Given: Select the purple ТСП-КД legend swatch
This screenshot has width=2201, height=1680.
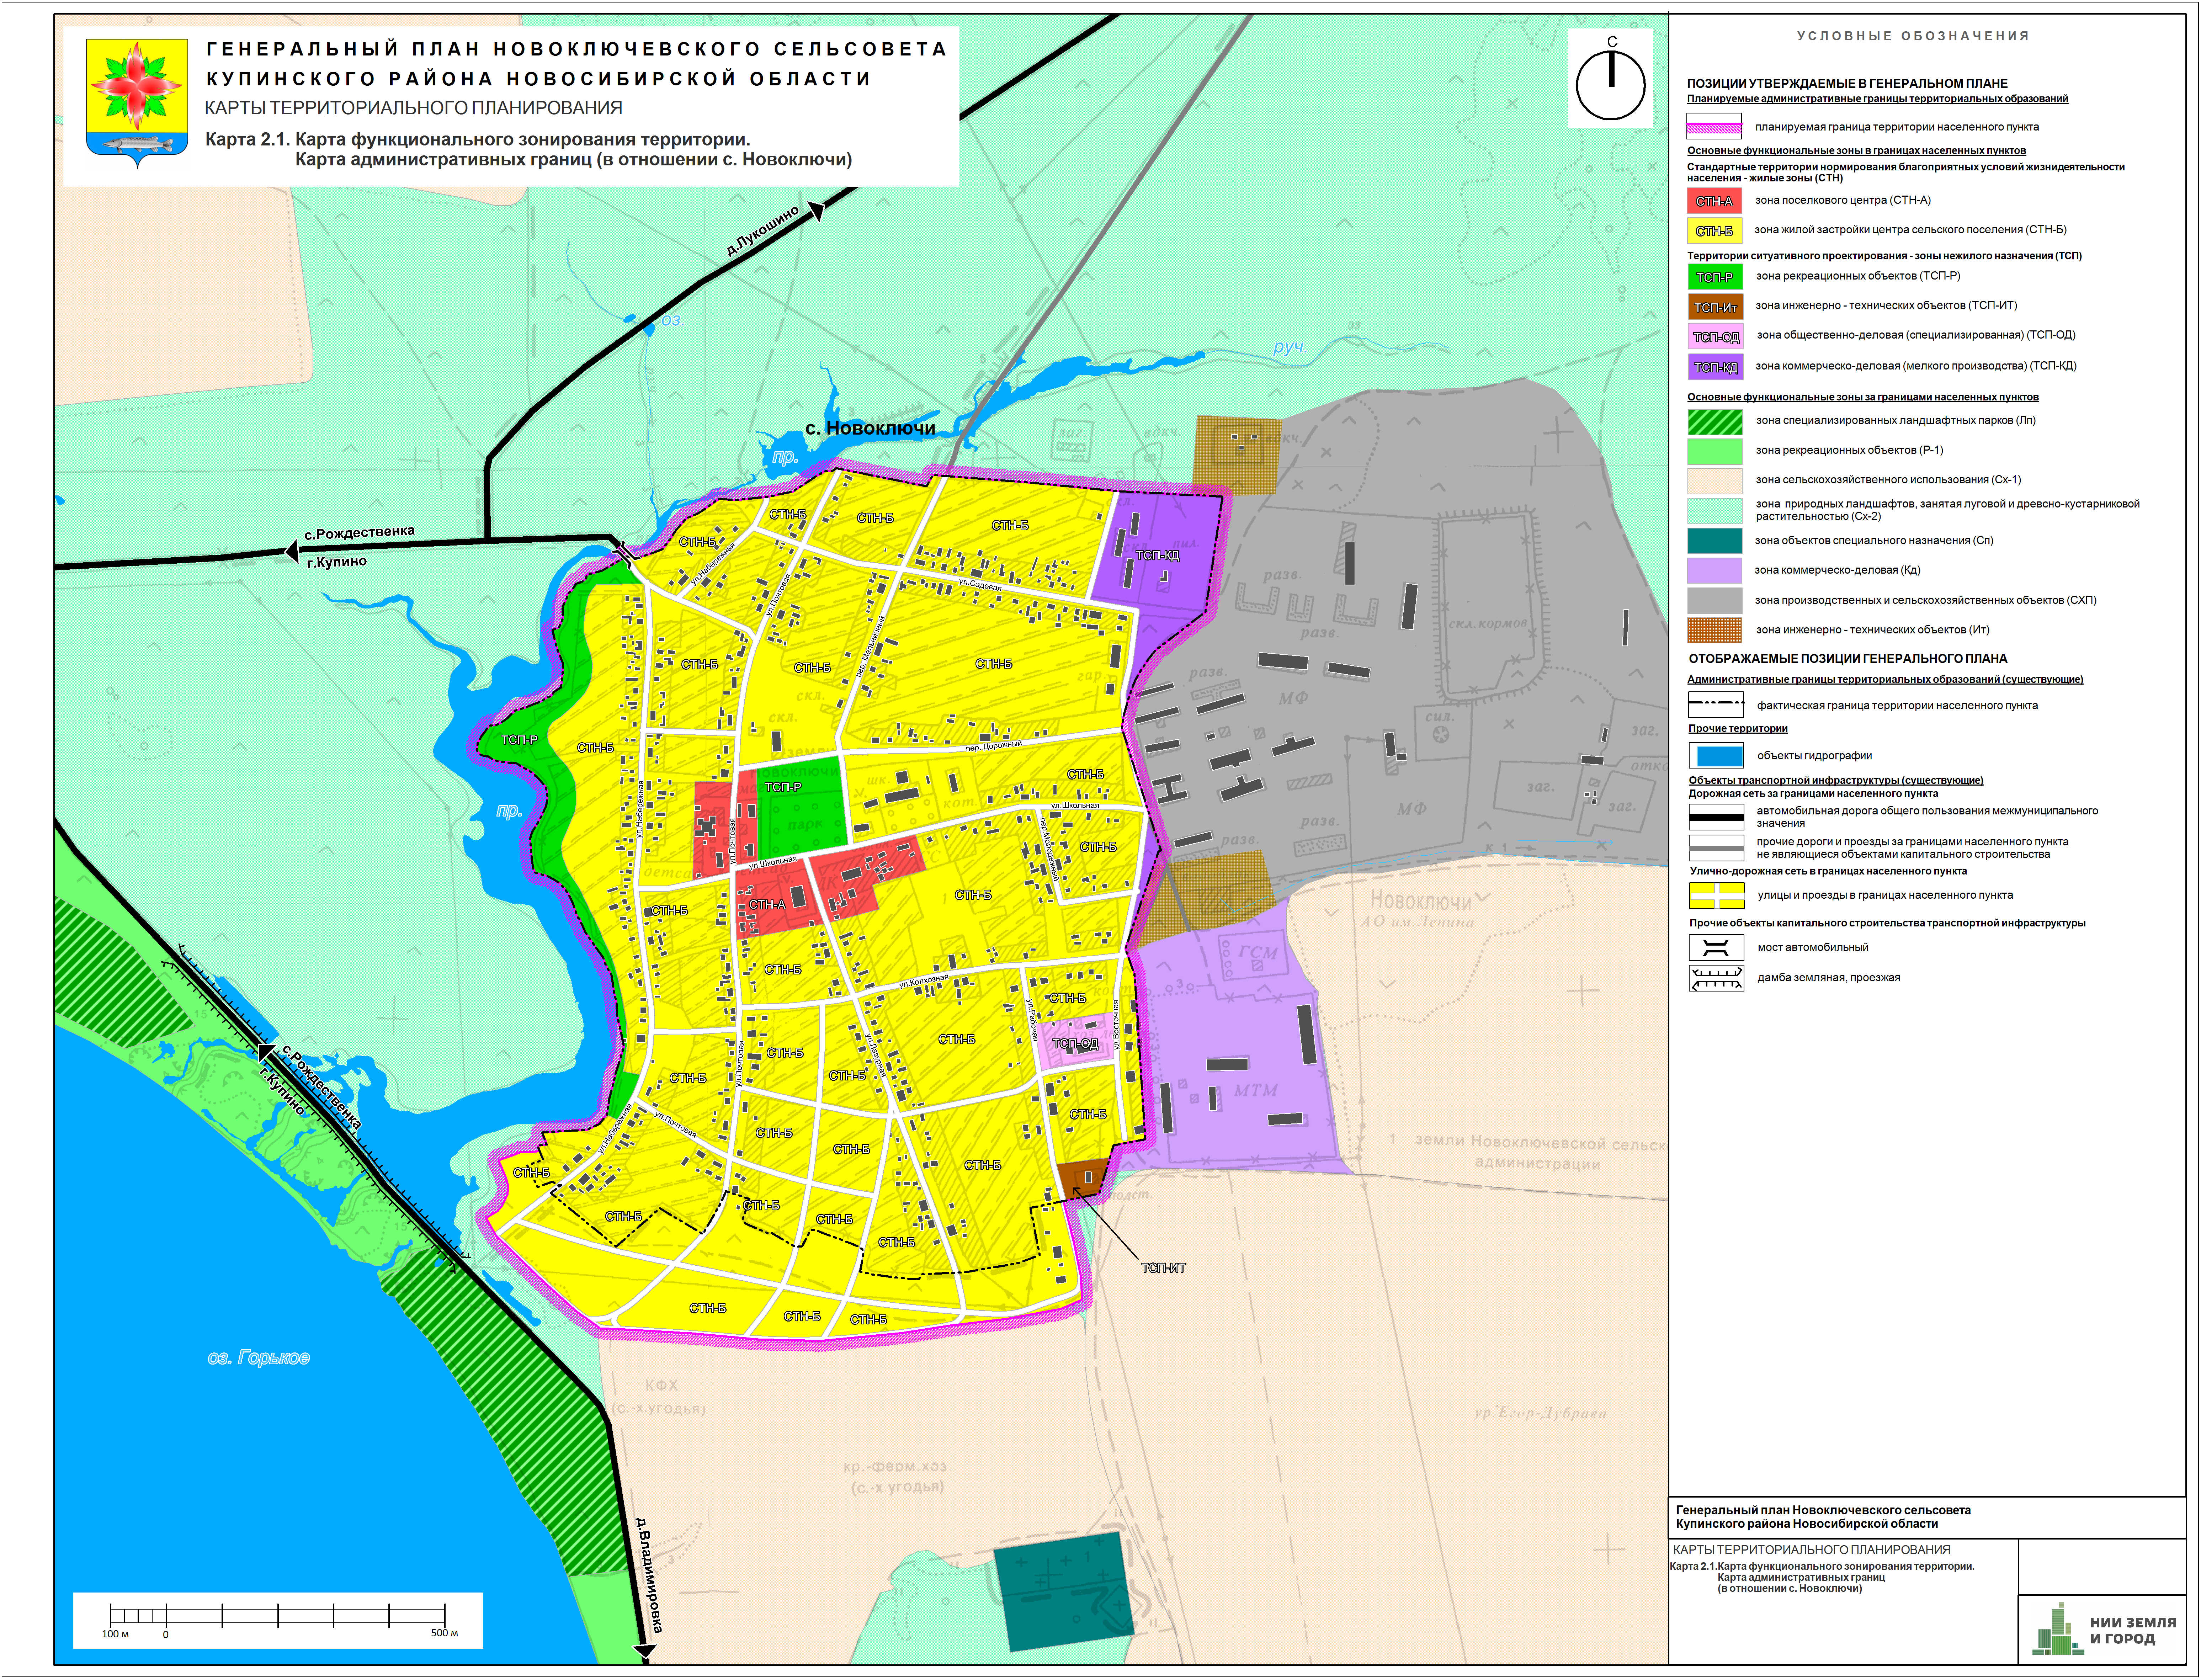Looking at the screenshot, I should [1715, 367].
